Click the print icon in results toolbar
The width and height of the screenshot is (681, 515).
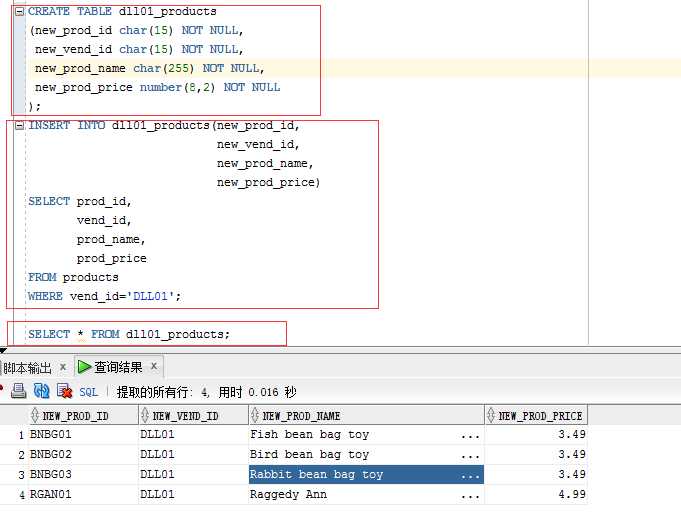click(18, 391)
